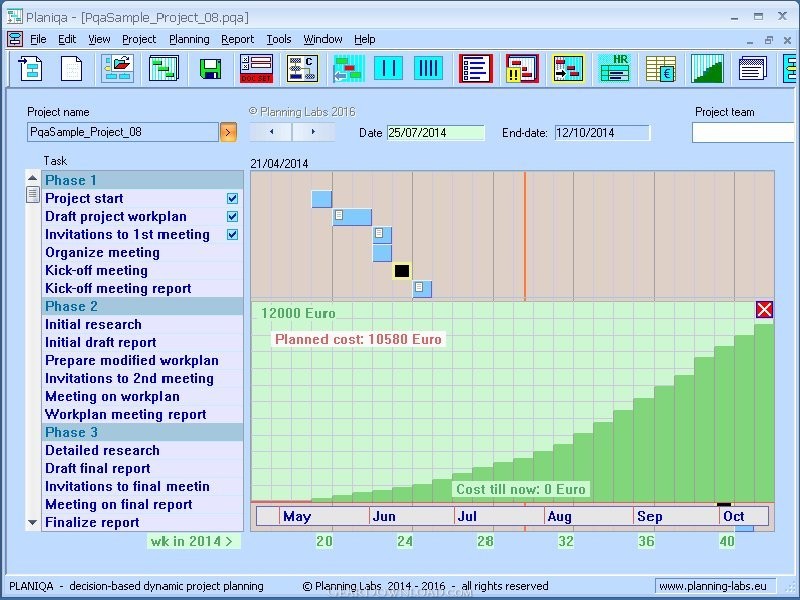Click the stacked windows toolbar icon
This screenshot has height=600, width=800.
tap(753, 68)
